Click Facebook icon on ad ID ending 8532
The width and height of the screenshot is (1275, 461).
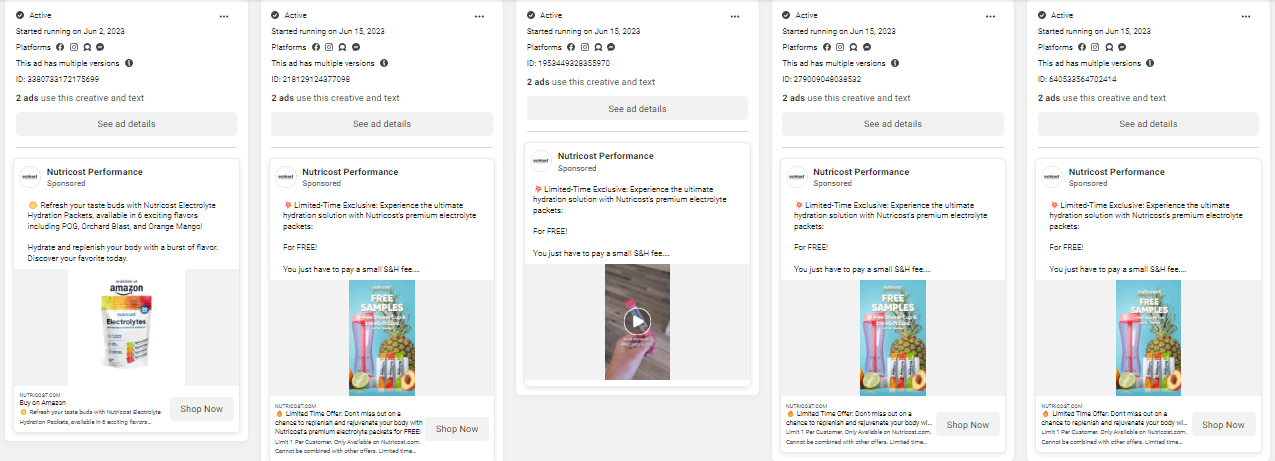826,47
